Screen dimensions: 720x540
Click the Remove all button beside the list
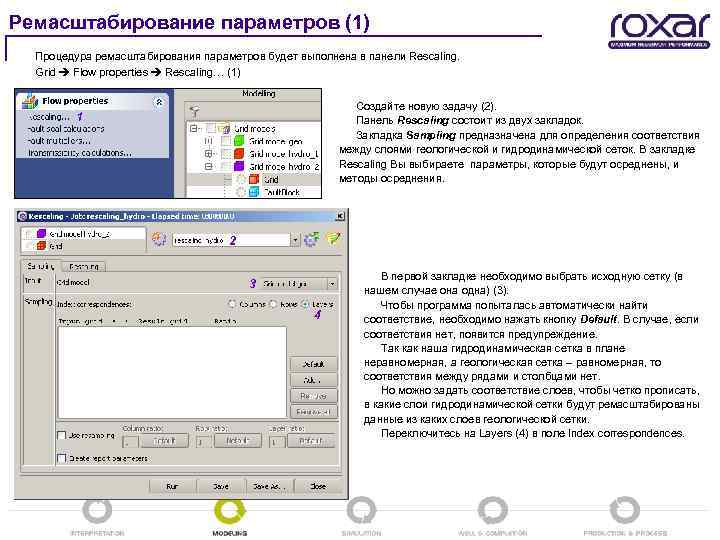coord(314,412)
